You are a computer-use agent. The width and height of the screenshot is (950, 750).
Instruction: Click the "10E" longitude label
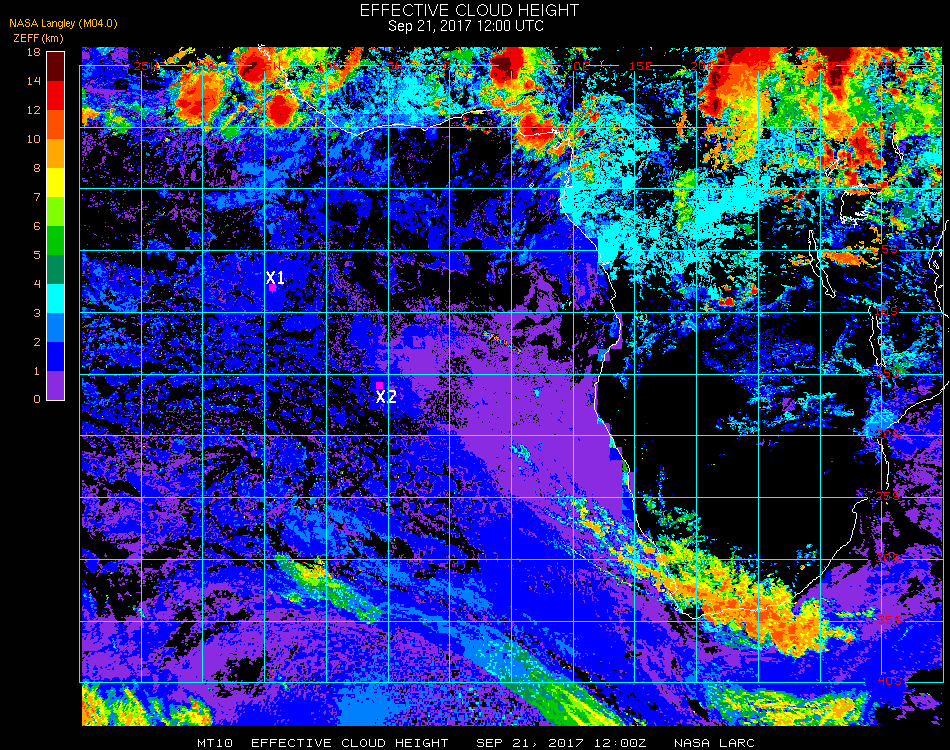tap(578, 66)
